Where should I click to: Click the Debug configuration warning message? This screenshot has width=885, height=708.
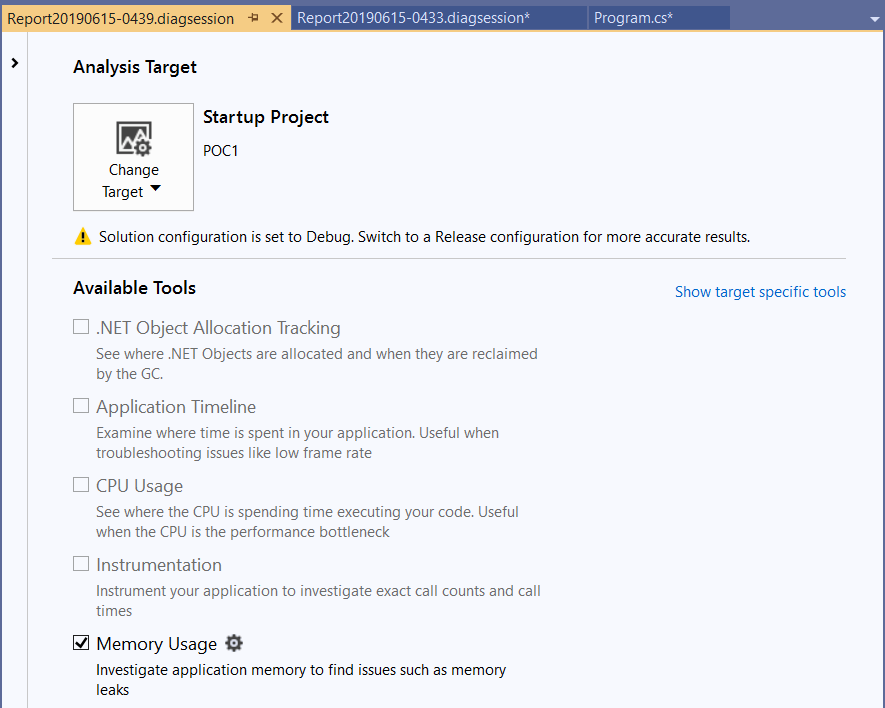(x=424, y=237)
